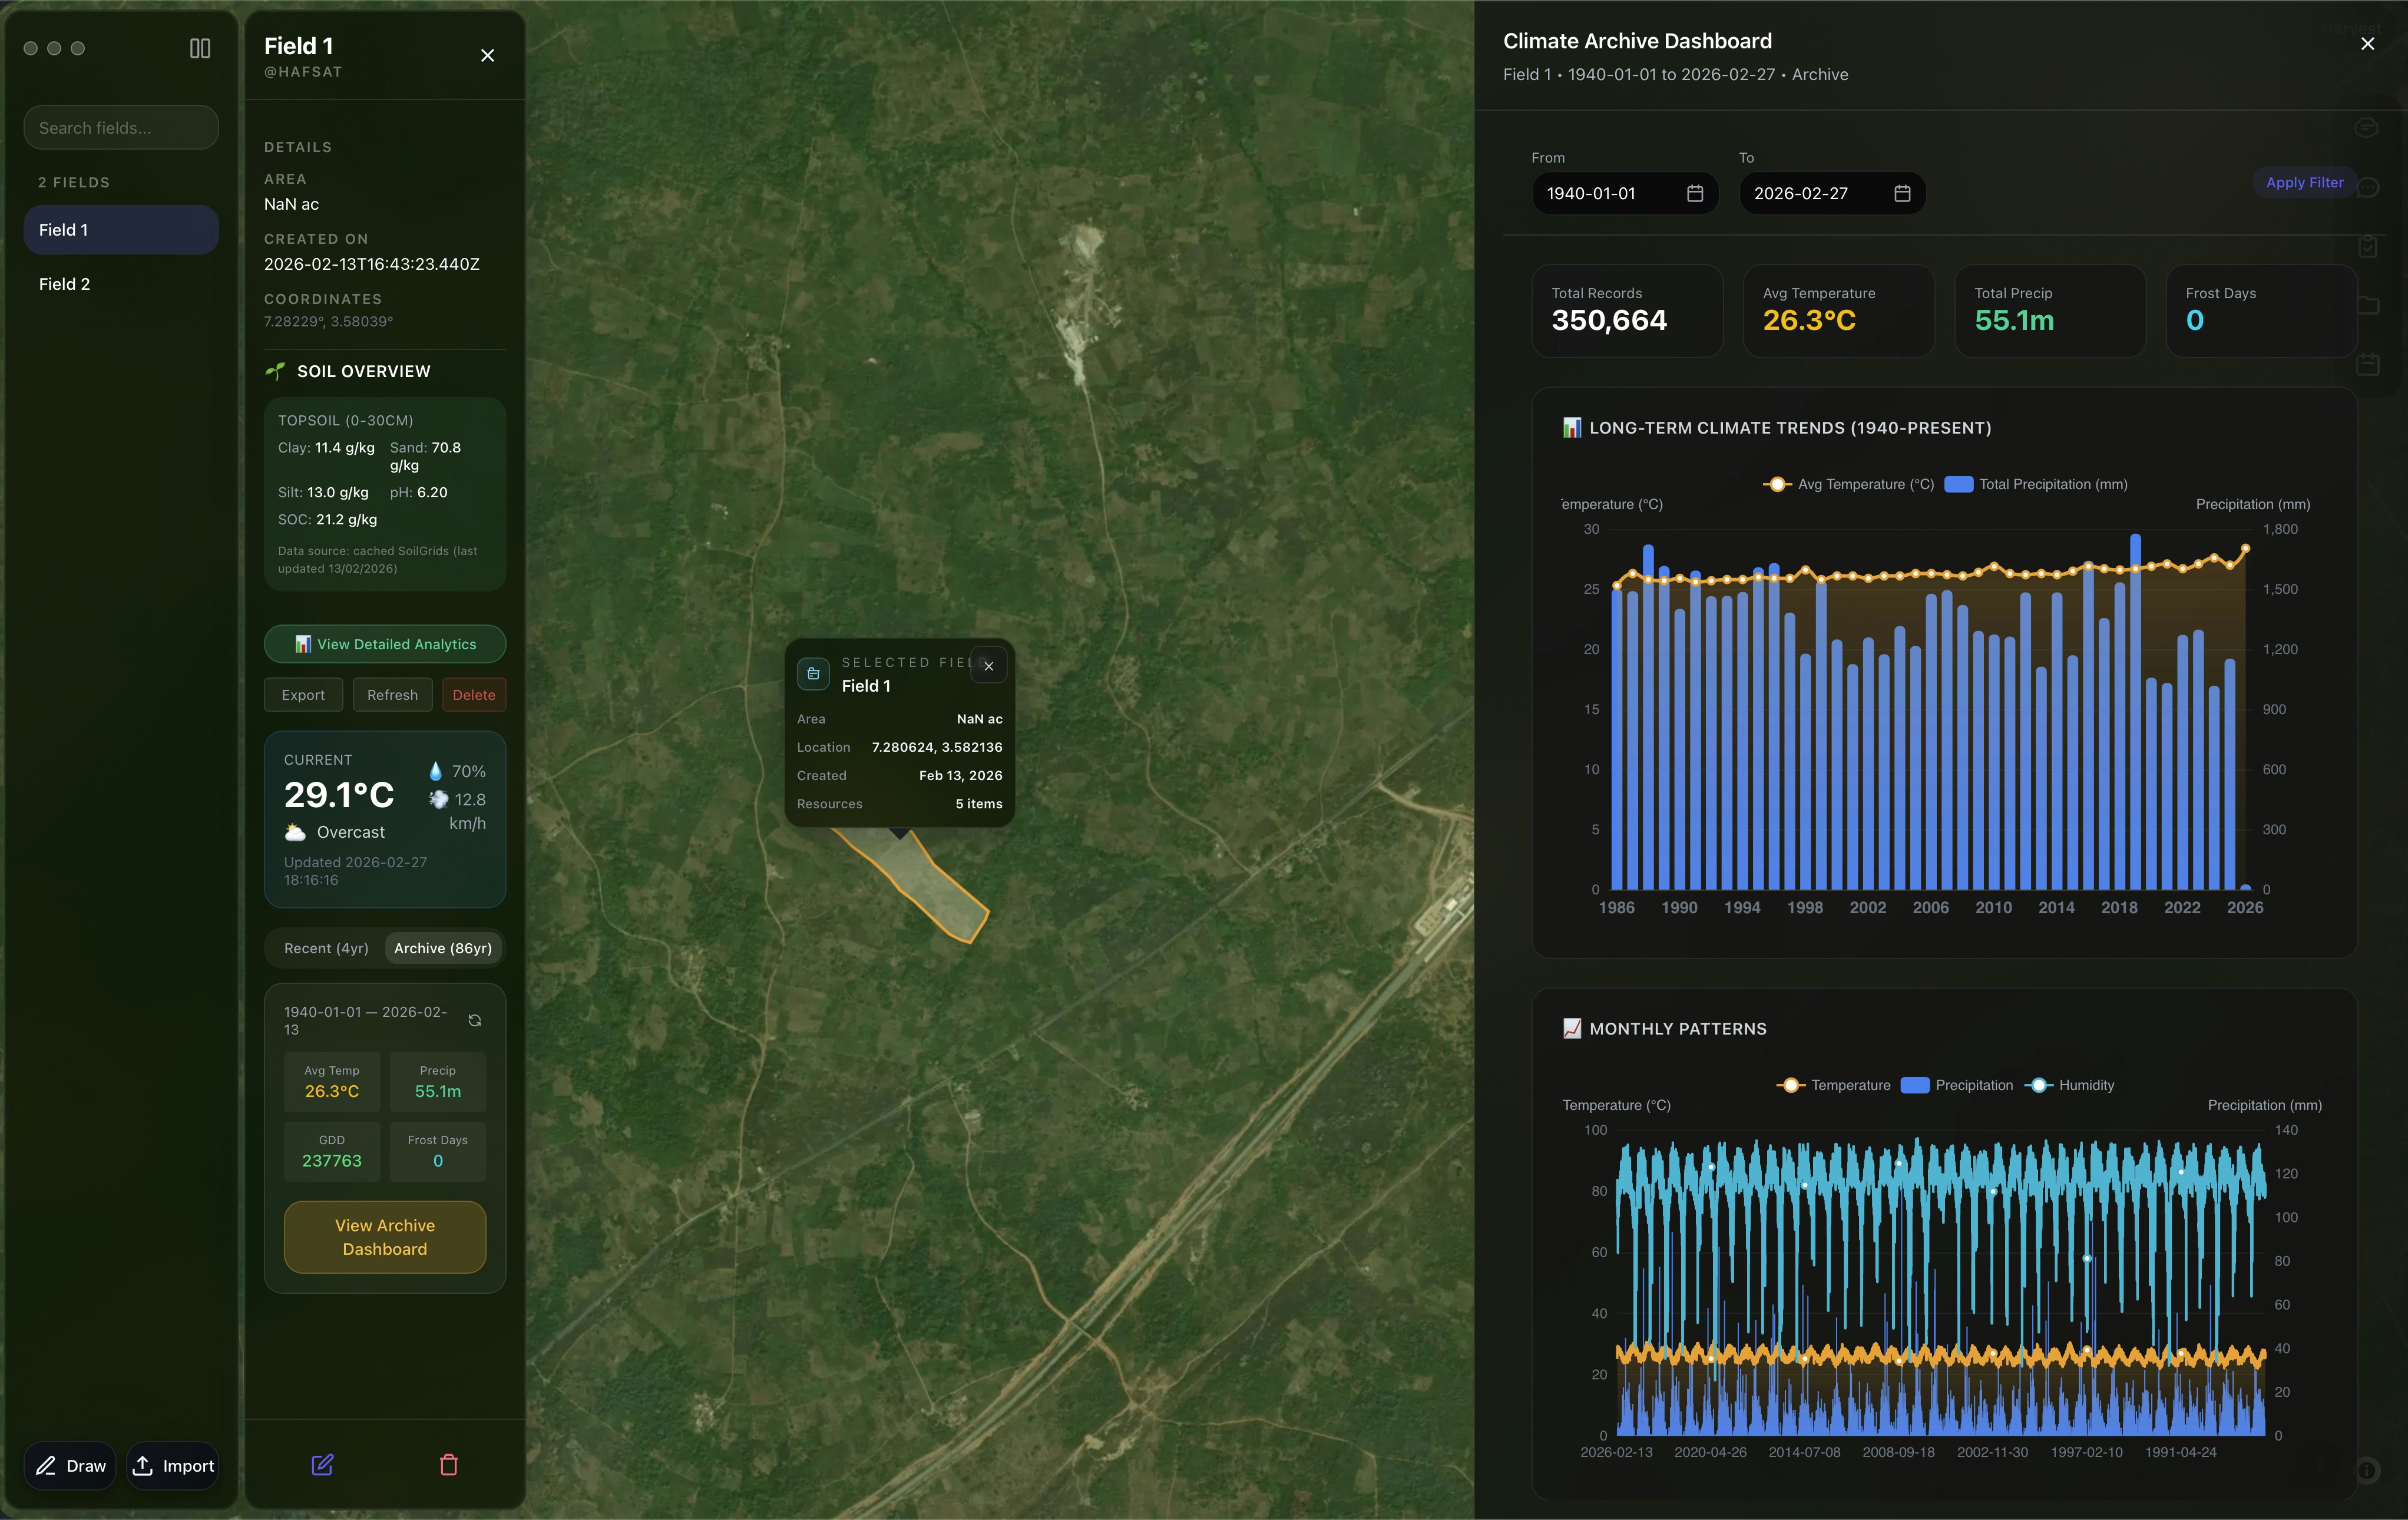
Task: Click the refresh icon beside the archive date range
Action: pyautogui.click(x=475, y=1020)
